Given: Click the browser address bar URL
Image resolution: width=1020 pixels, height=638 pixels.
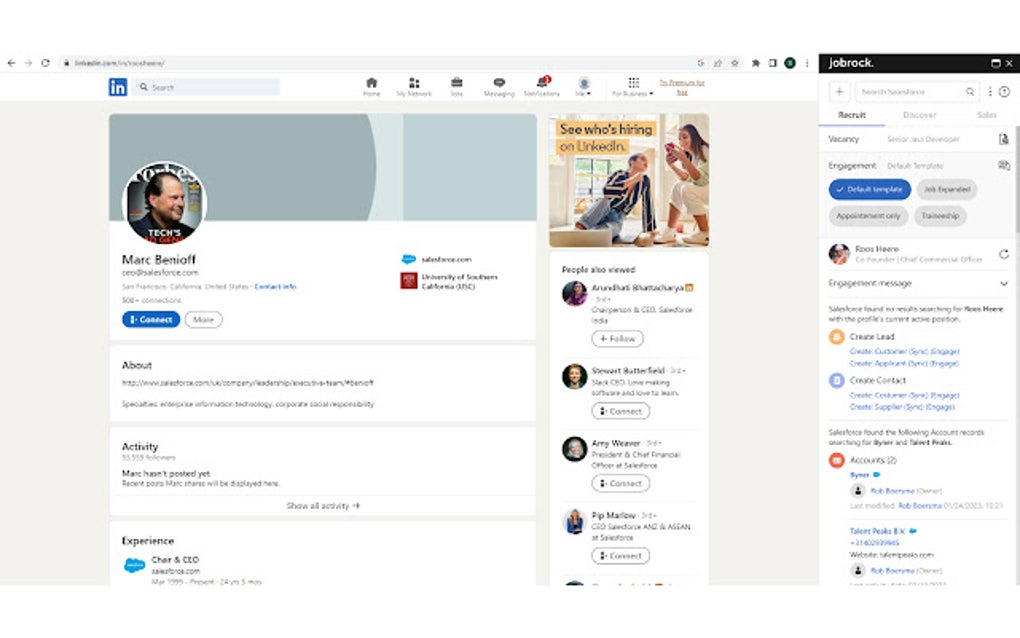Looking at the screenshot, I should click(119, 63).
